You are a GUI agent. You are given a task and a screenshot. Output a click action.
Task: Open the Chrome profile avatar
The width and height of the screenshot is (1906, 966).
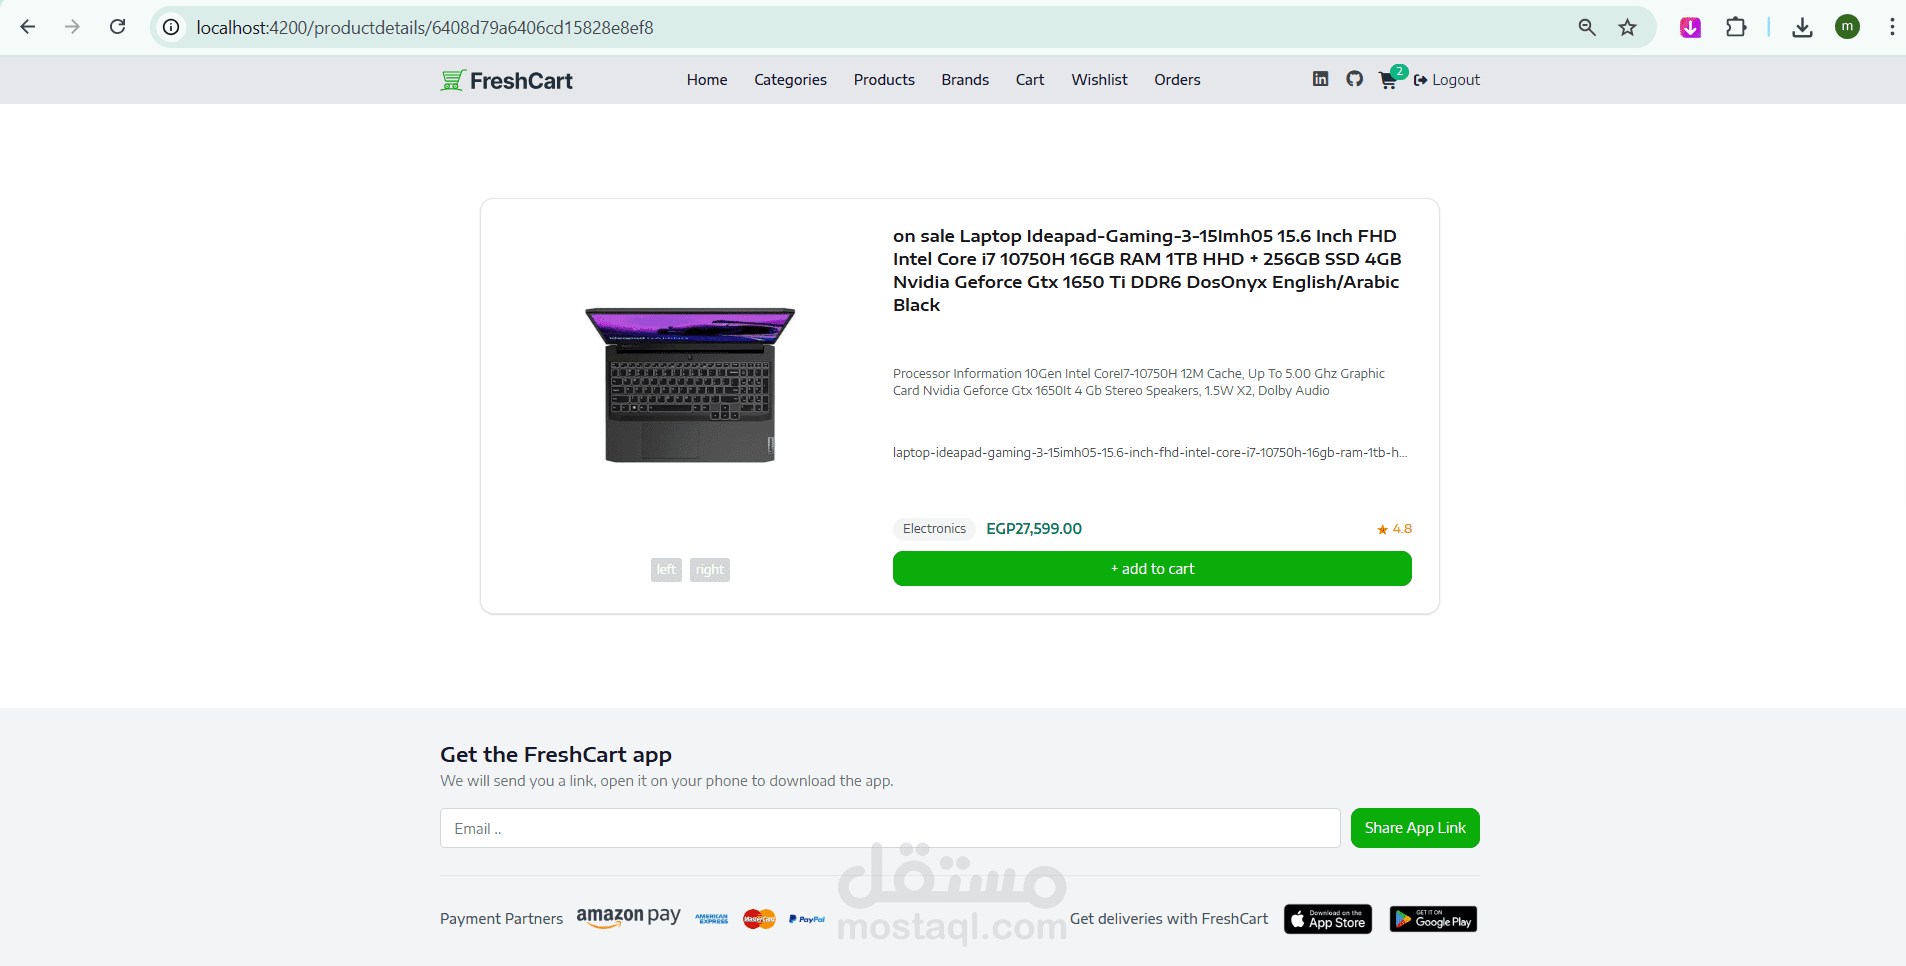[x=1847, y=27]
